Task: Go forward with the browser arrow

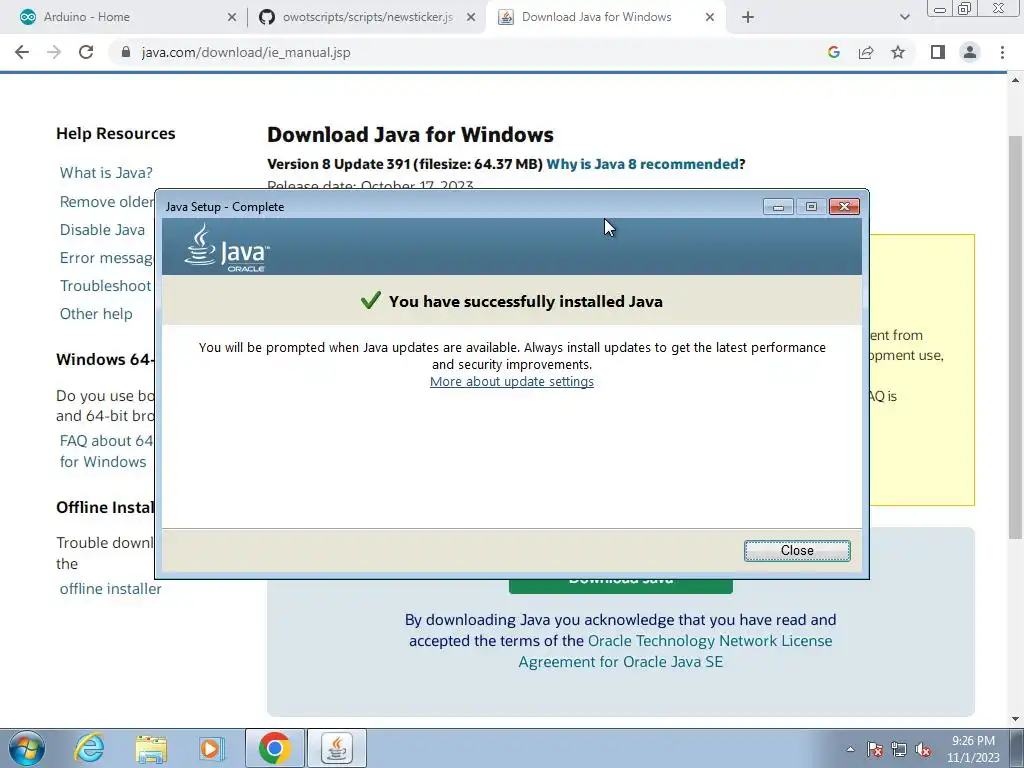Action: click(x=54, y=52)
